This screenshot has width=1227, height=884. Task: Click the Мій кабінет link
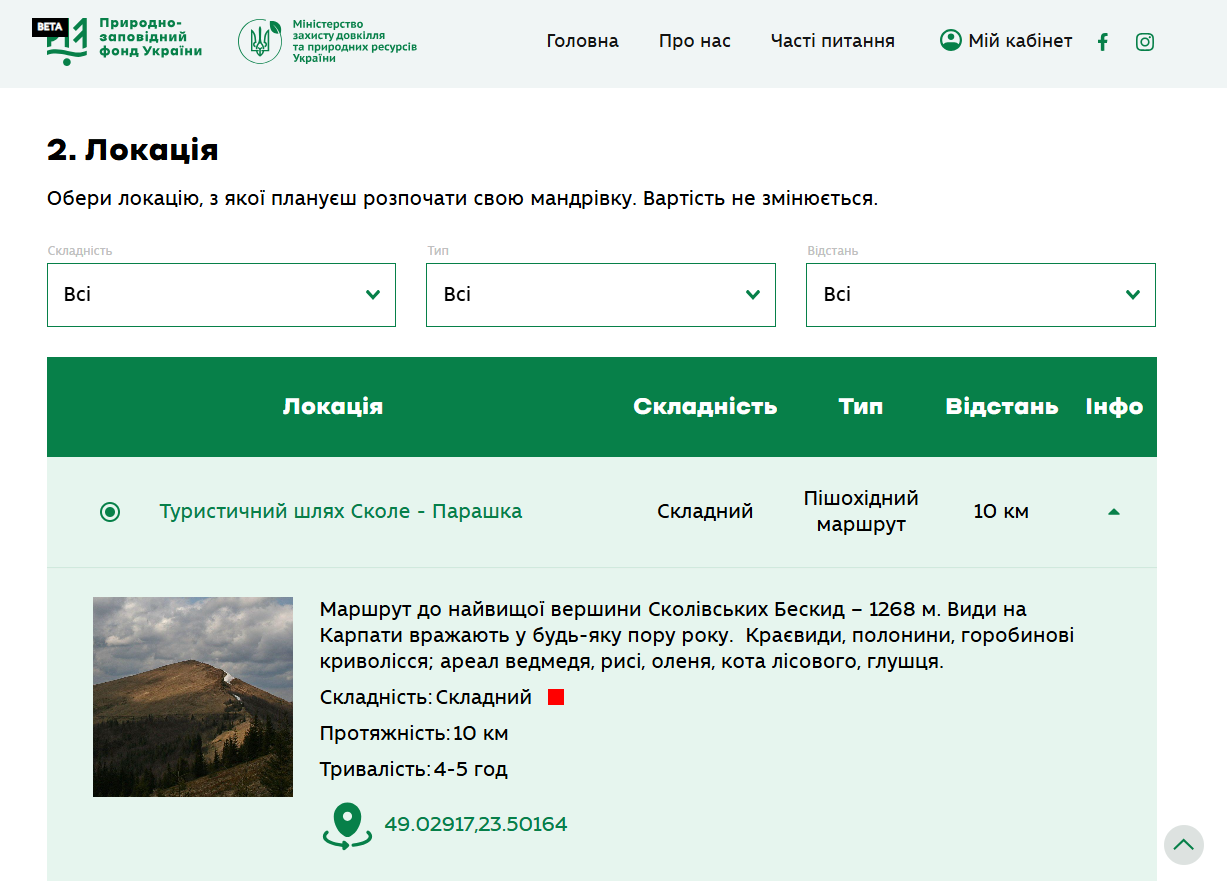pyautogui.click(x=1020, y=41)
